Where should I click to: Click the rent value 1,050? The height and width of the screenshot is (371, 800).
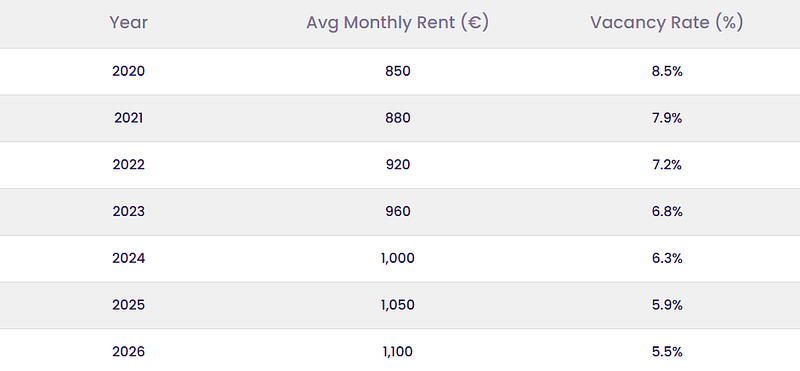coord(398,305)
